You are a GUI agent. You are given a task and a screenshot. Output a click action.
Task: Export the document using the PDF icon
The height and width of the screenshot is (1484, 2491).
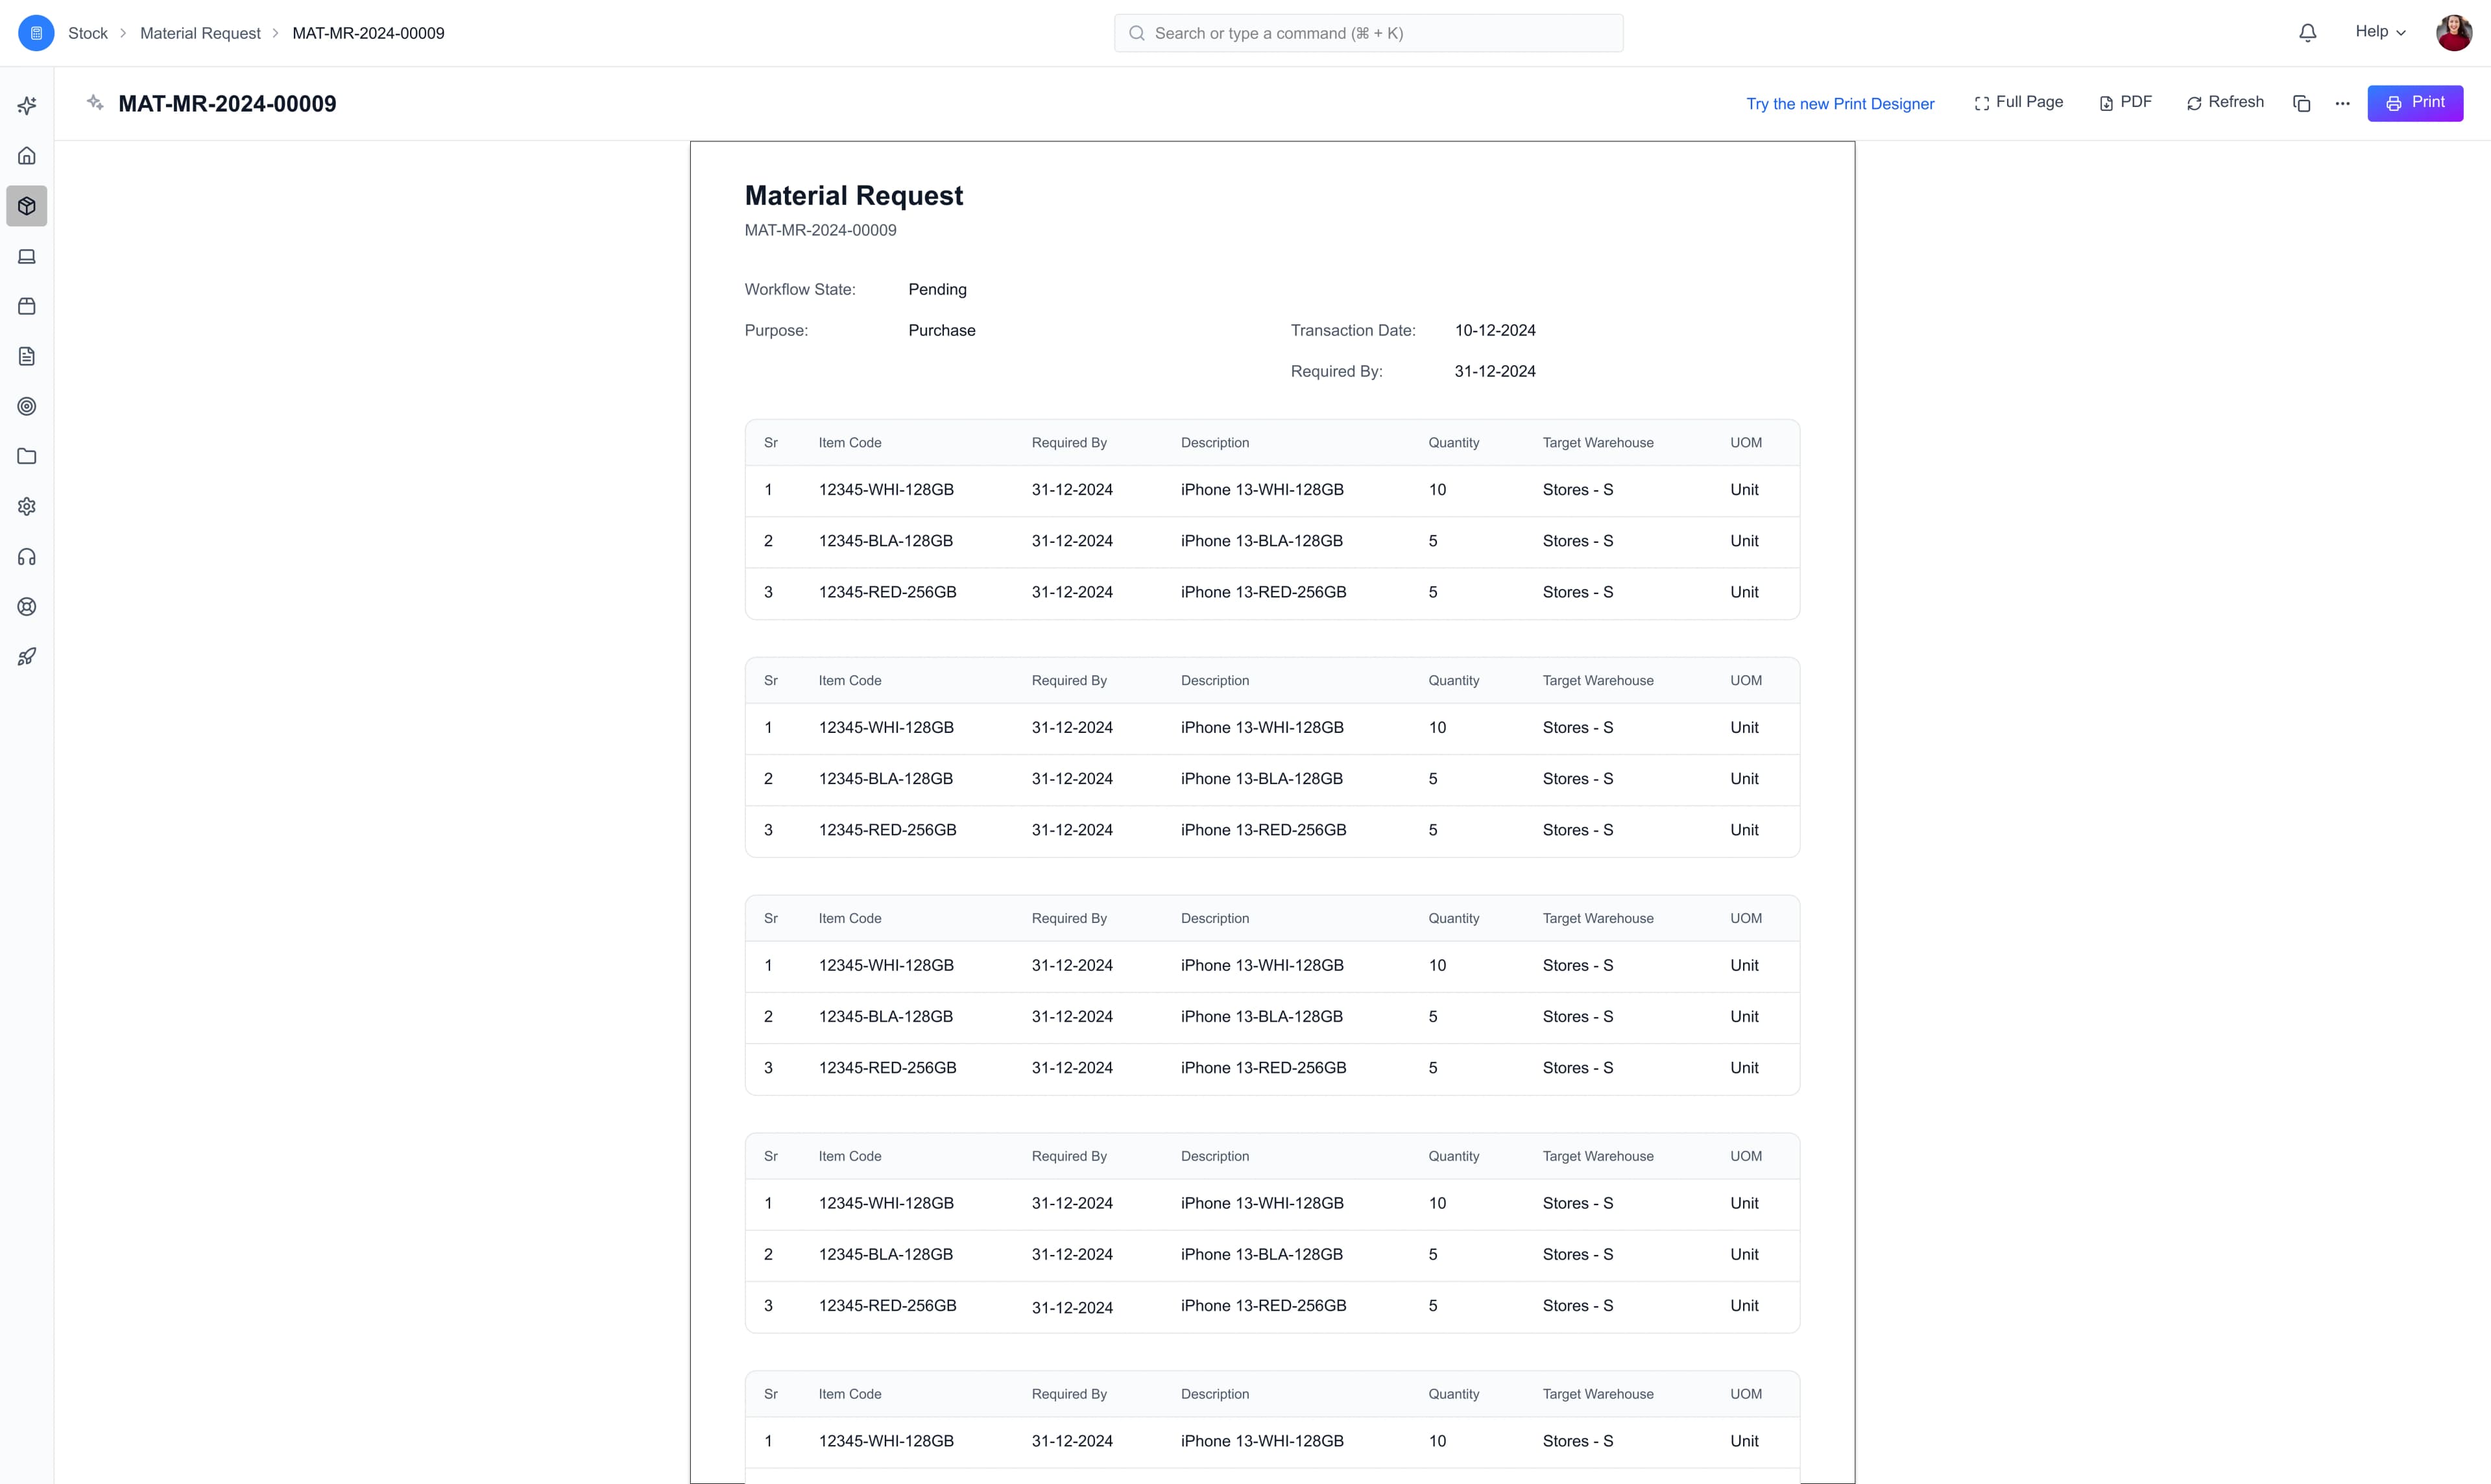[2125, 102]
